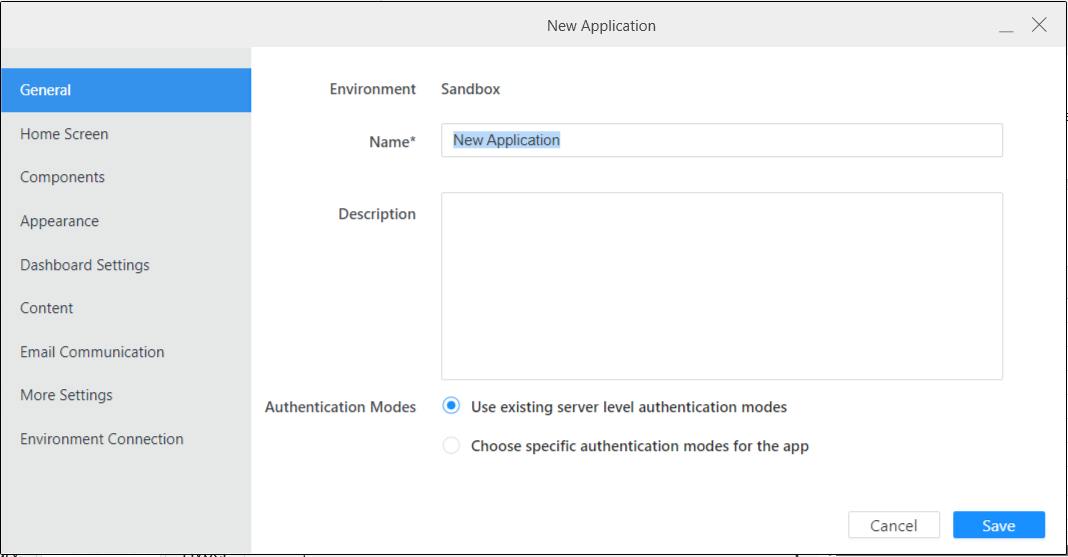The width and height of the screenshot is (1068, 557).
Task: Select 'Use existing server level authentication modes'
Action: (452, 407)
